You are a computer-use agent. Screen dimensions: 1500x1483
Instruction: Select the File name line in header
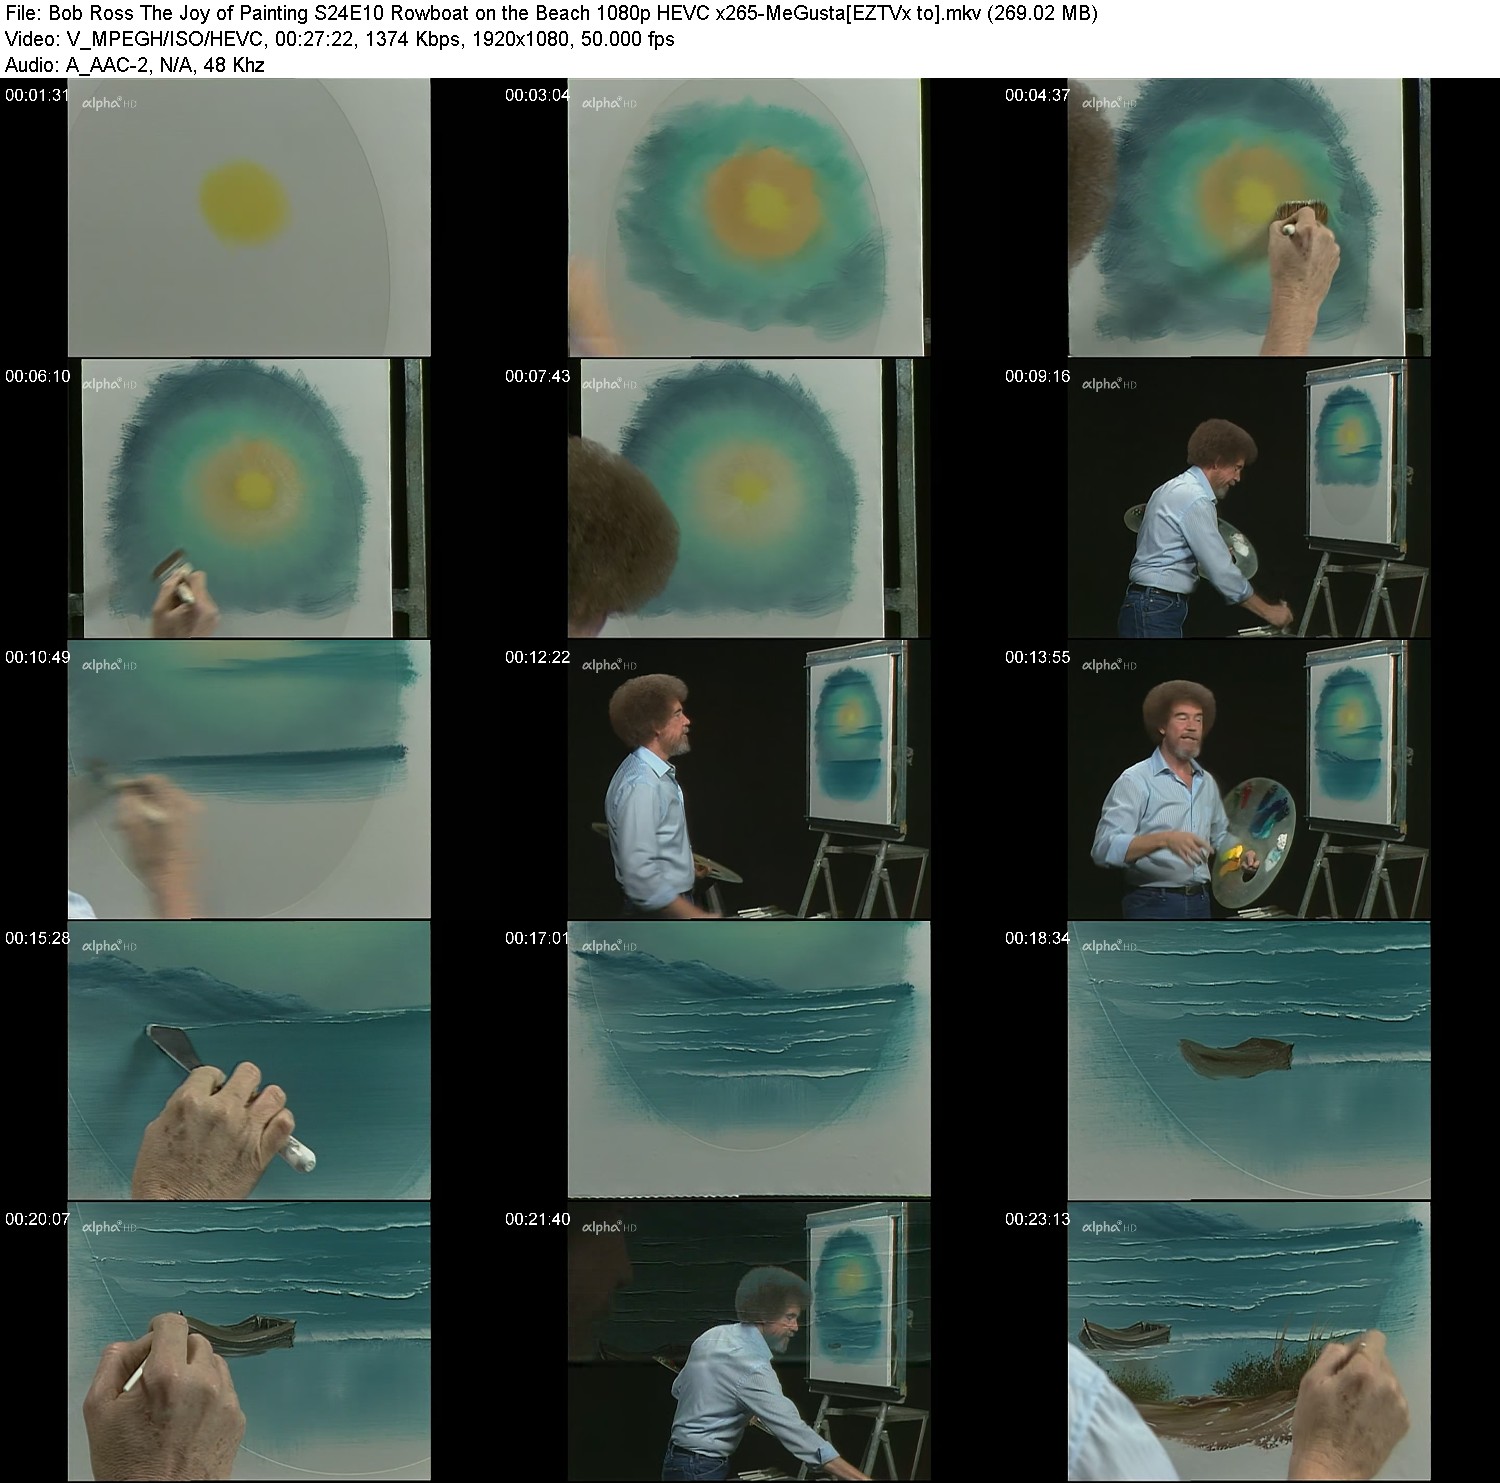[x=551, y=13]
